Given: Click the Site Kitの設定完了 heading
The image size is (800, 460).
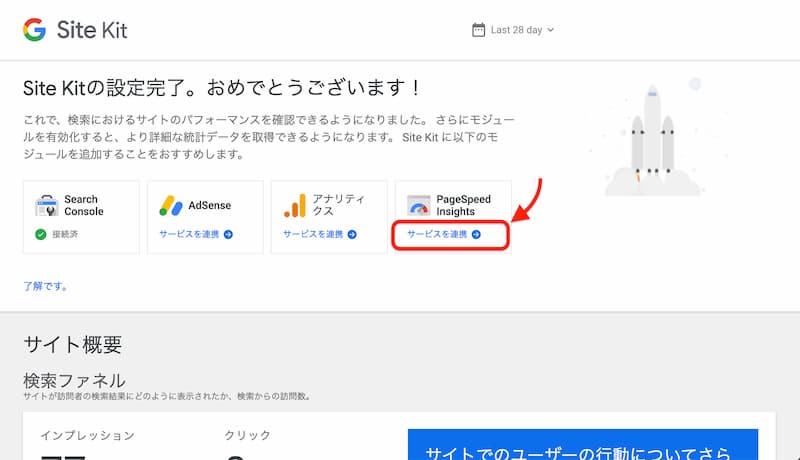Looking at the screenshot, I should tap(221, 88).
